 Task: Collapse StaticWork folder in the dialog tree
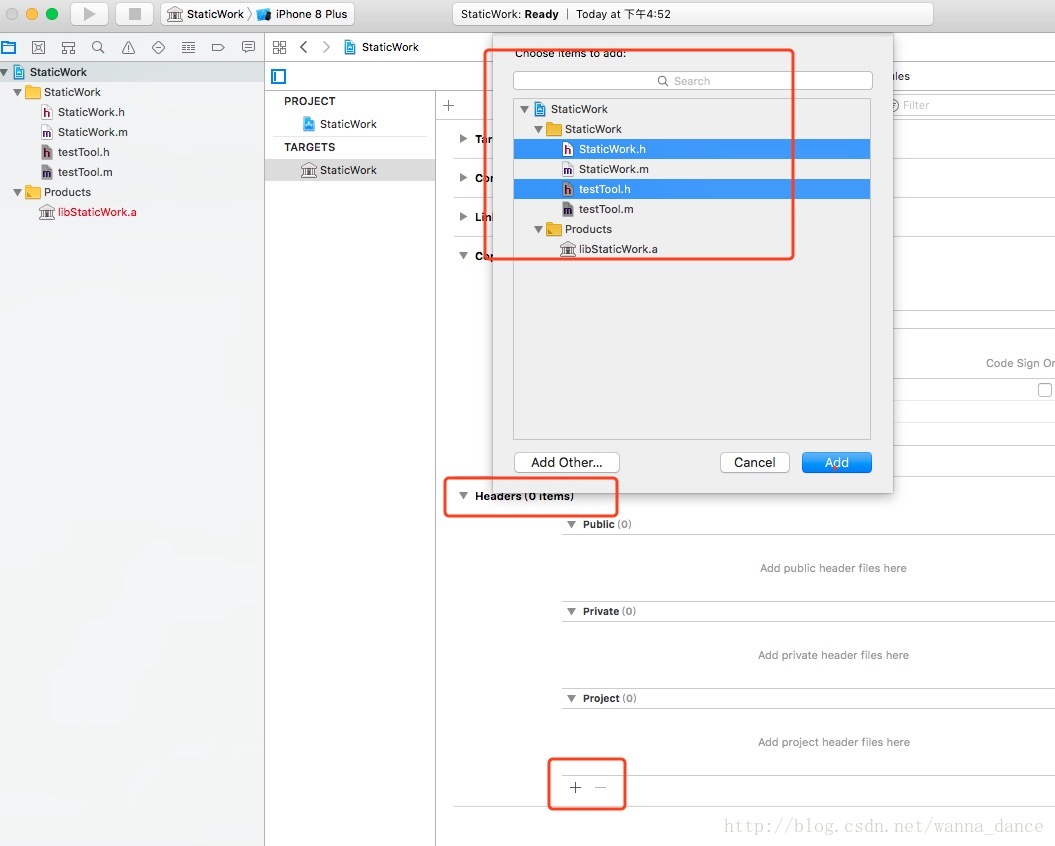click(538, 129)
